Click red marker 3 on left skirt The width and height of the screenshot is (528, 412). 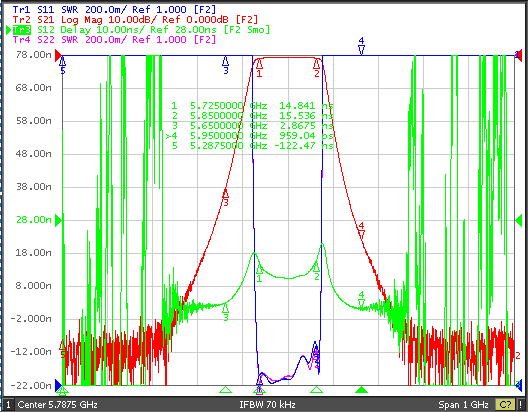[x=226, y=198]
